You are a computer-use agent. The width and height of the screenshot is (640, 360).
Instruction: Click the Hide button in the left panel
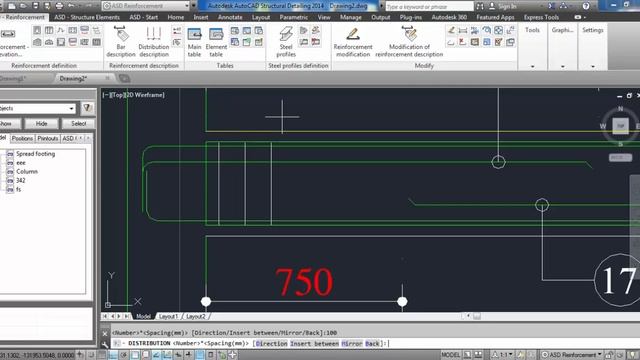41,123
